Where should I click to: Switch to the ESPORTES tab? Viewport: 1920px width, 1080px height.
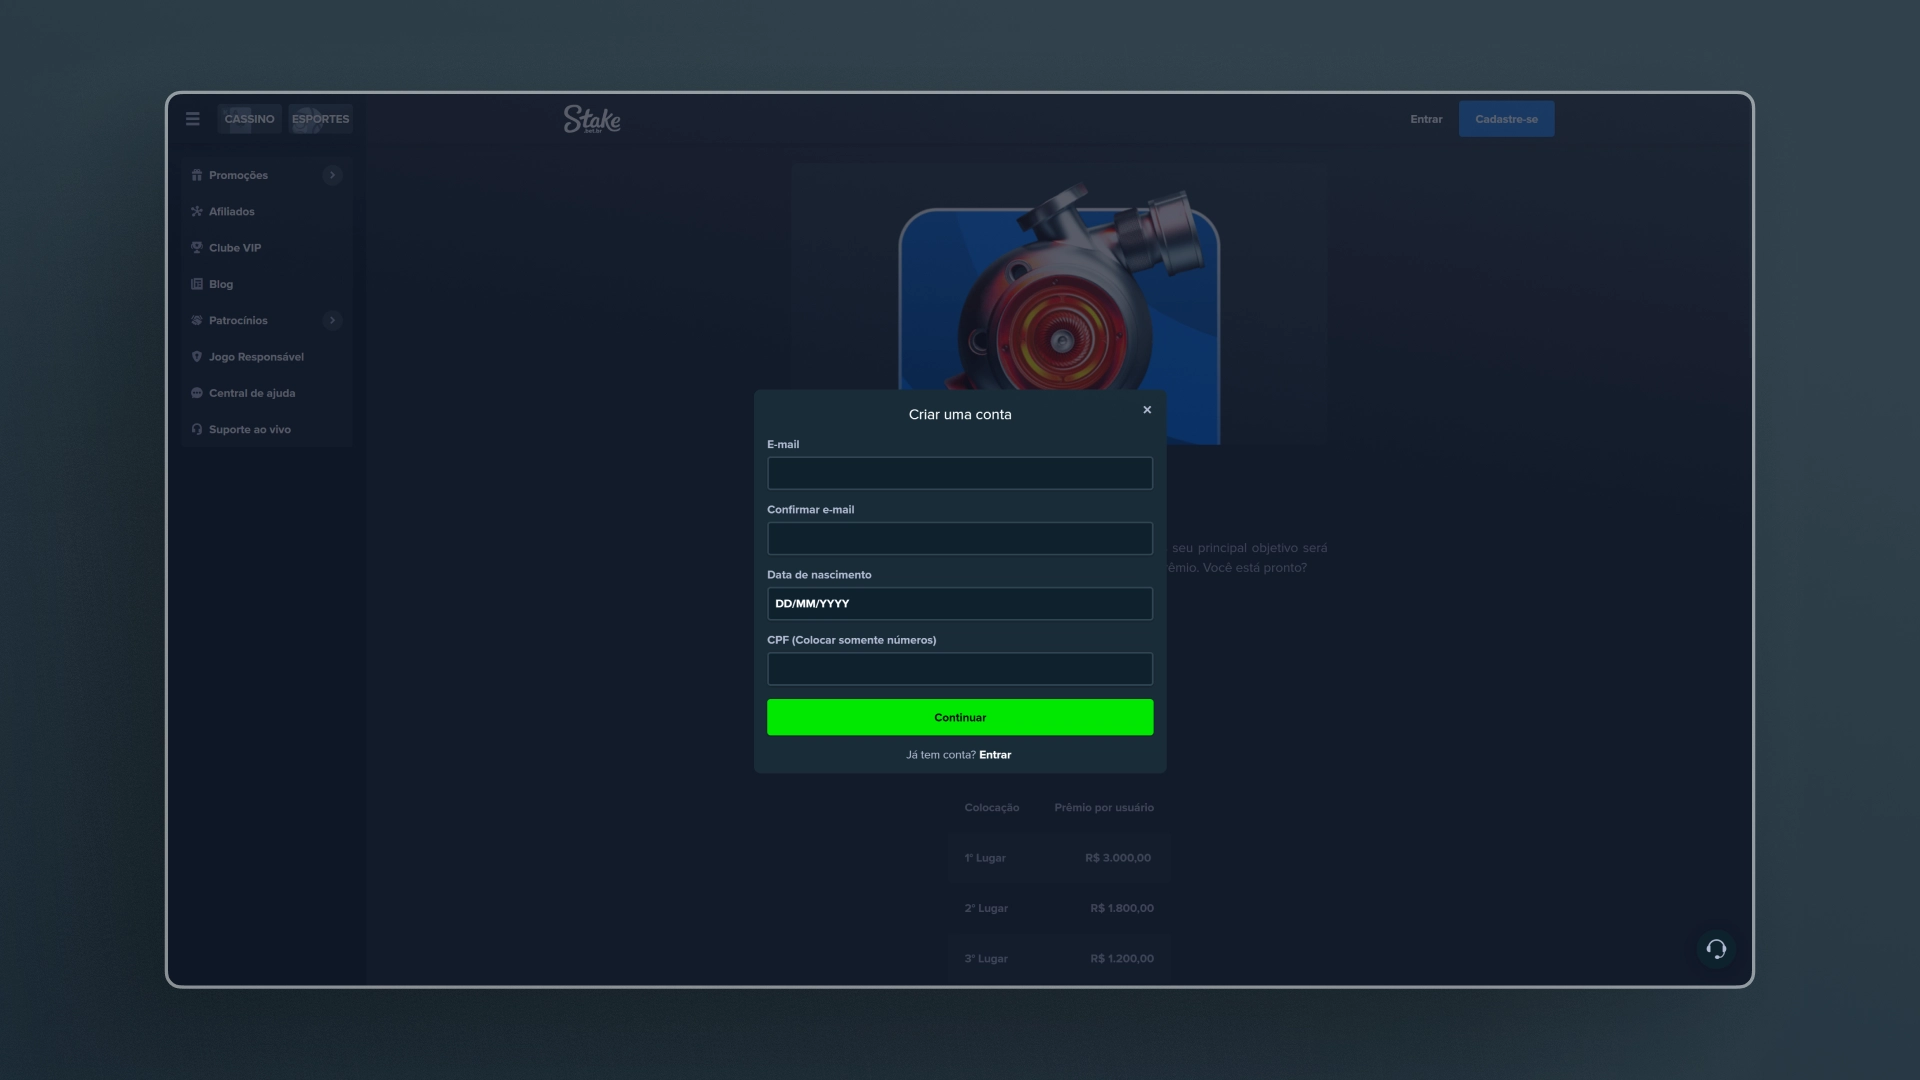click(320, 119)
